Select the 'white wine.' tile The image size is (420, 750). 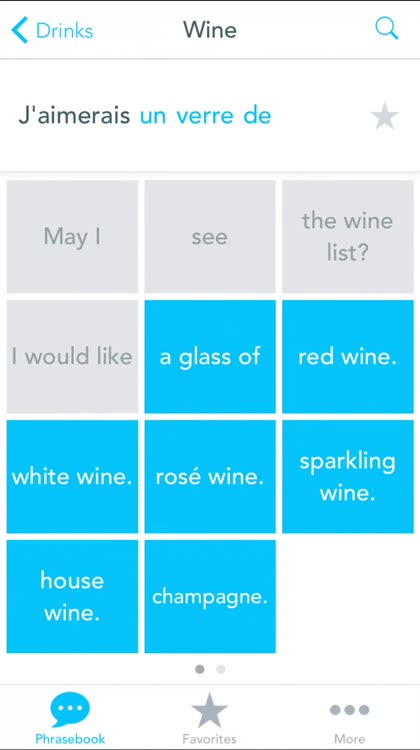[72, 476]
